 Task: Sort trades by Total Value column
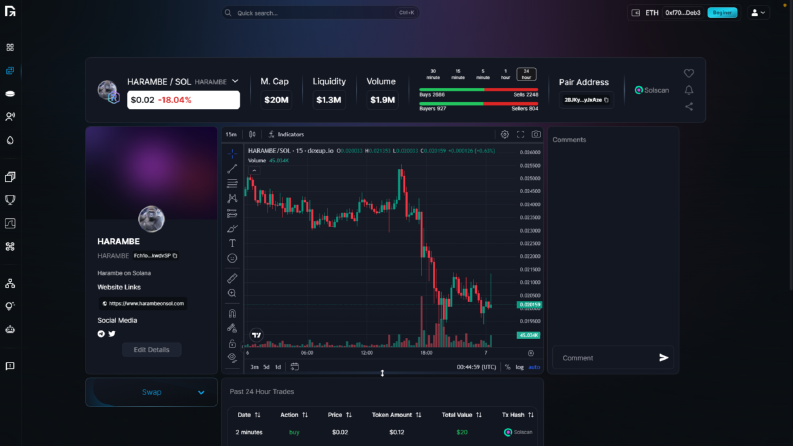tap(461, 415)
